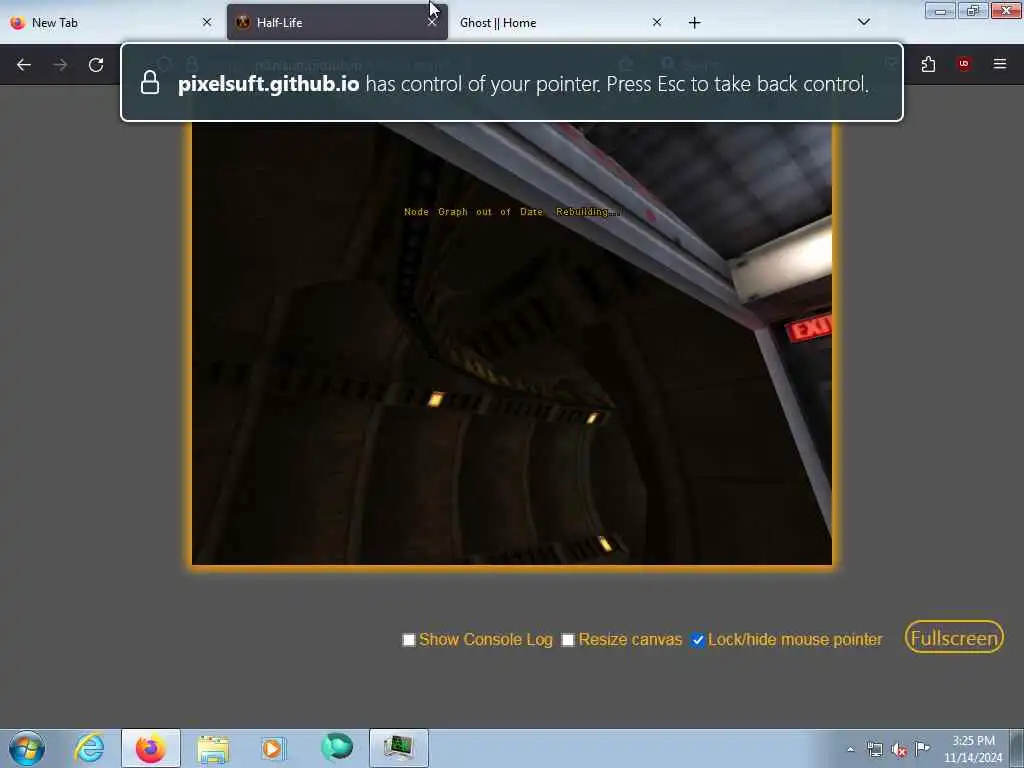Enable the Show Console Log checkbox
1024x768 pixels.
pyautogui.click(x=409, y=640)
